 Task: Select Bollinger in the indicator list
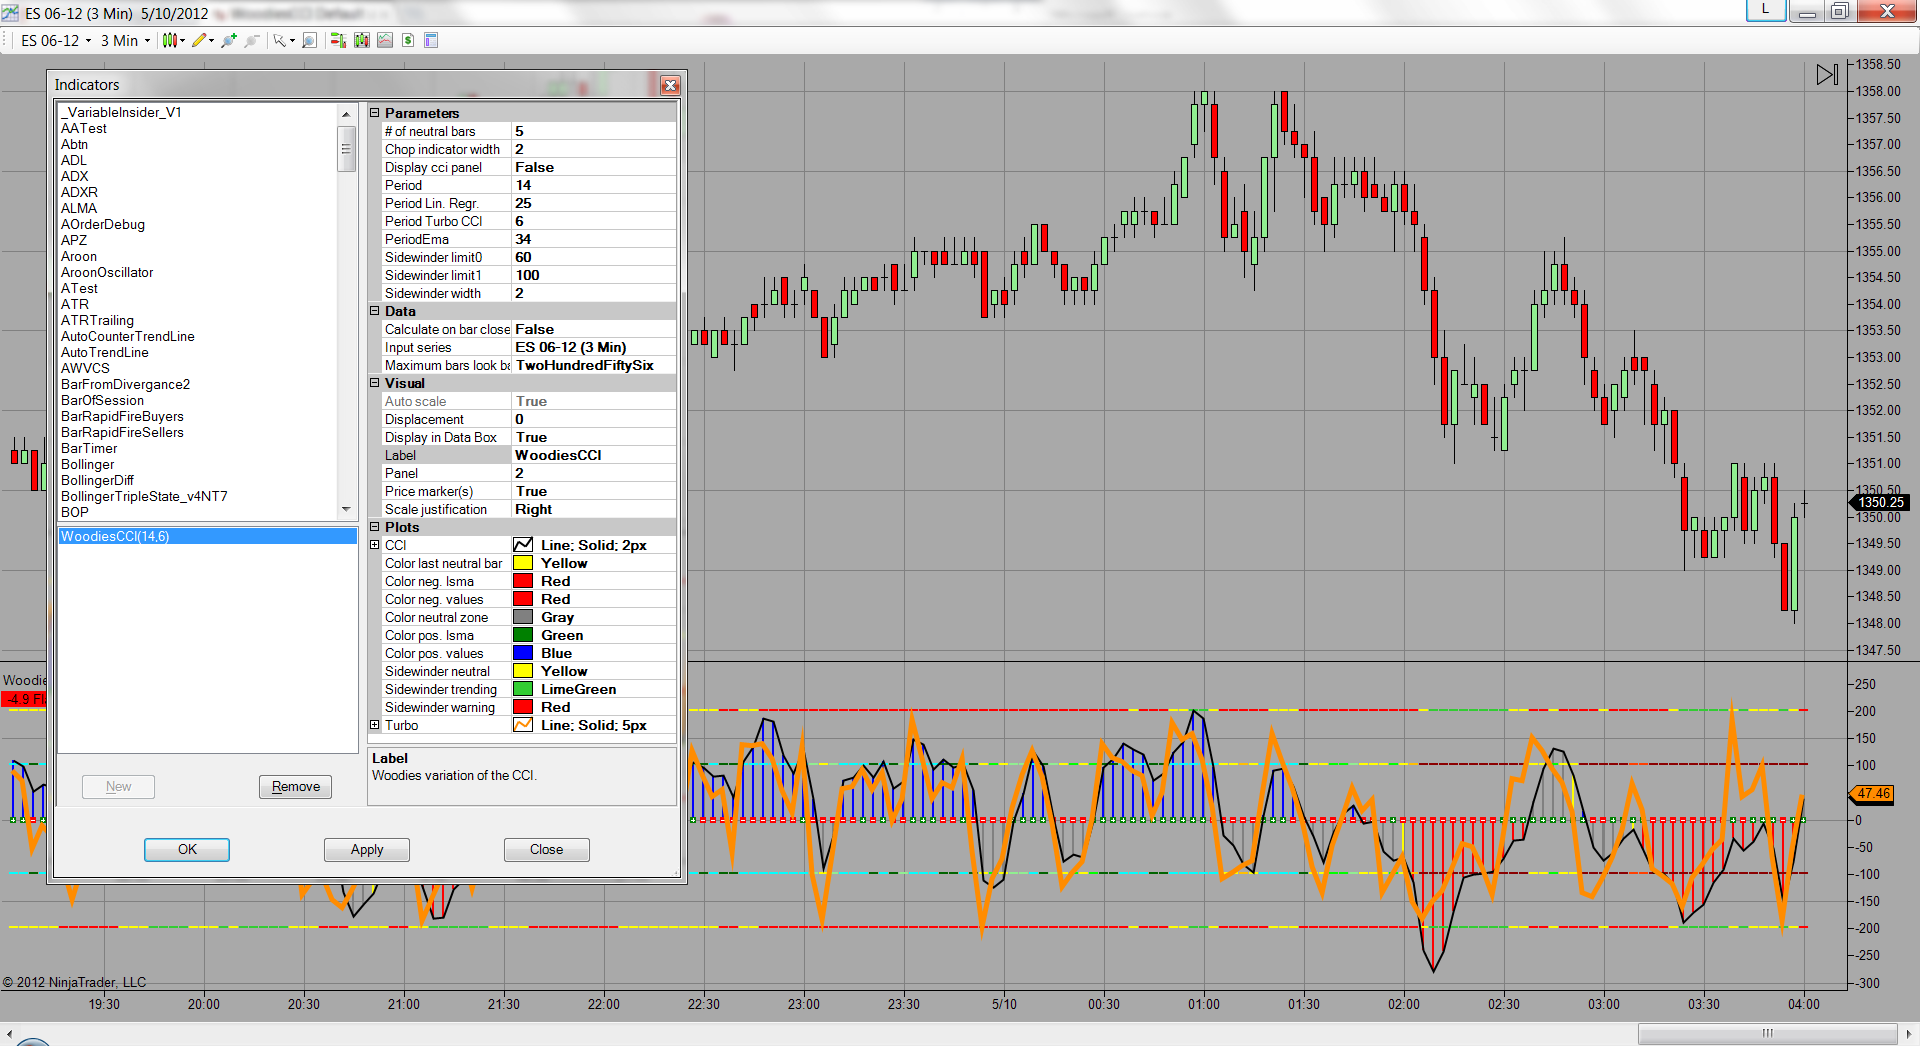point(87,464)
